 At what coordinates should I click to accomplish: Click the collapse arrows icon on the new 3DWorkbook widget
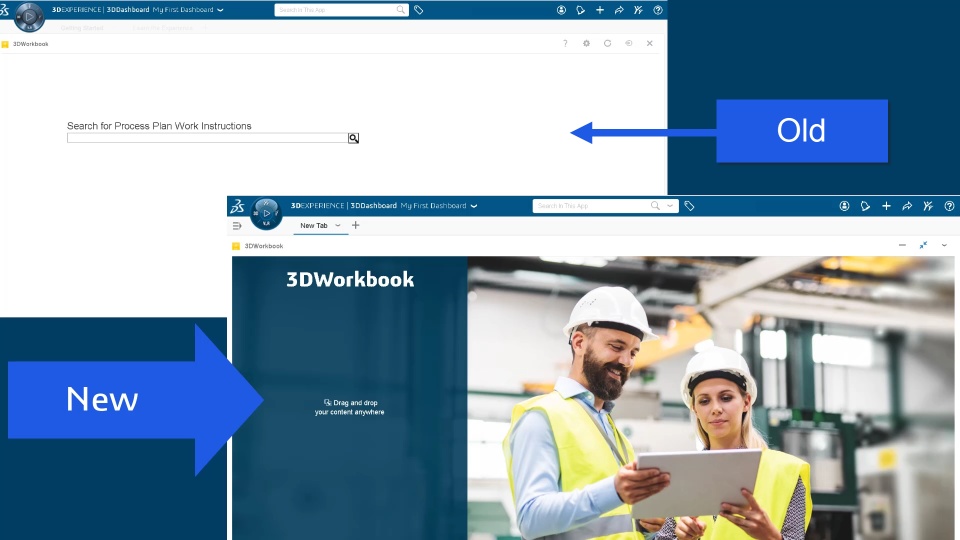[923, 245]
